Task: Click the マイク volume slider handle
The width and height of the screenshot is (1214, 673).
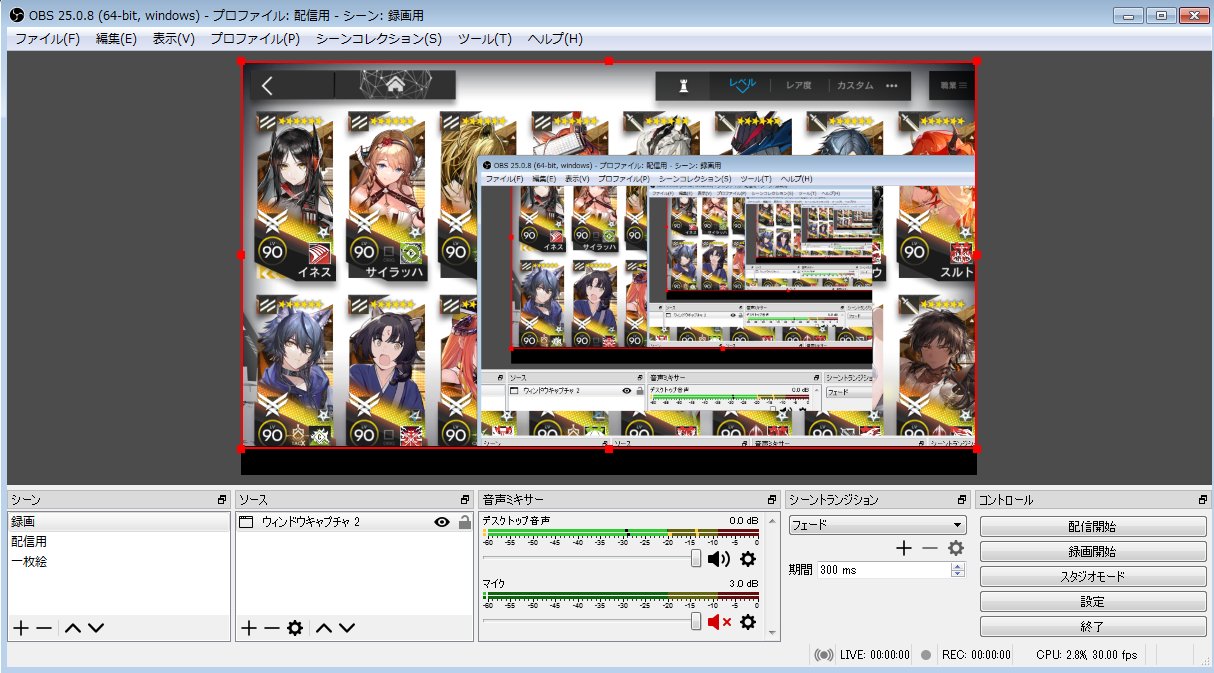Action: click(x=696, y=622)
